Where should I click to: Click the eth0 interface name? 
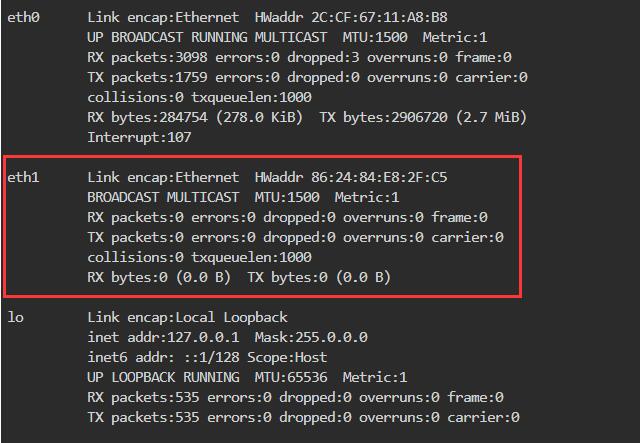point(23,17)
